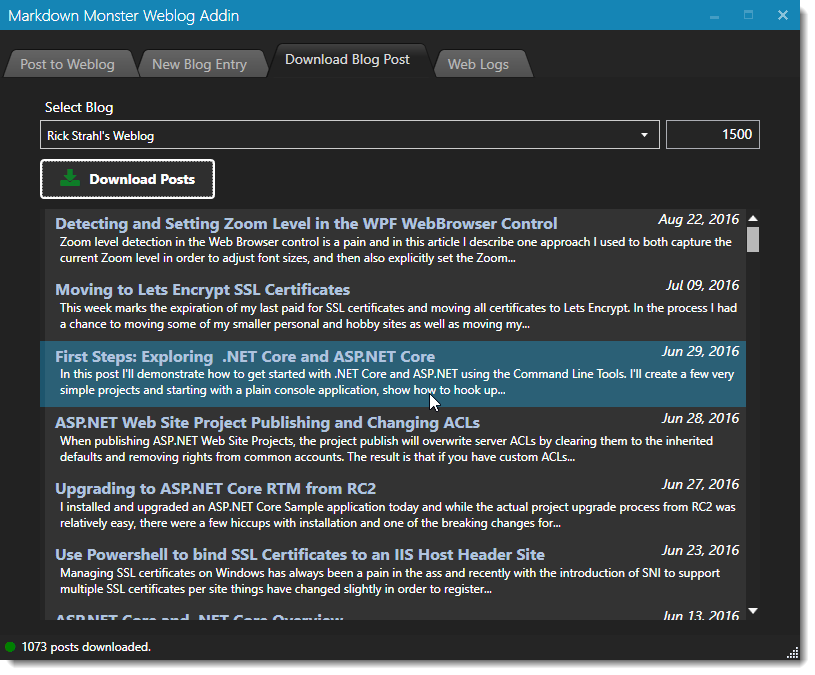Image resolution: width=815 pixels, height=675 pixels.
Task: Minimize the Weblog Addin window
Action: [715, 17]
